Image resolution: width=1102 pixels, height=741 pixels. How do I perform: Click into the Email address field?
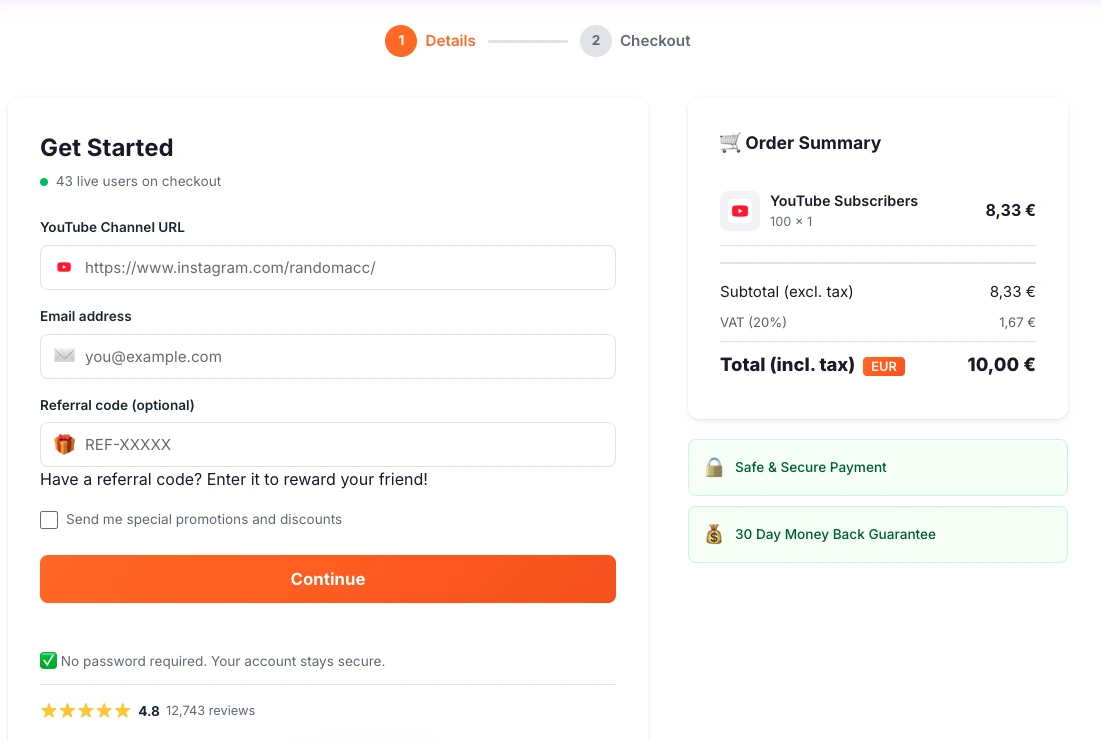tap(340, 357)
